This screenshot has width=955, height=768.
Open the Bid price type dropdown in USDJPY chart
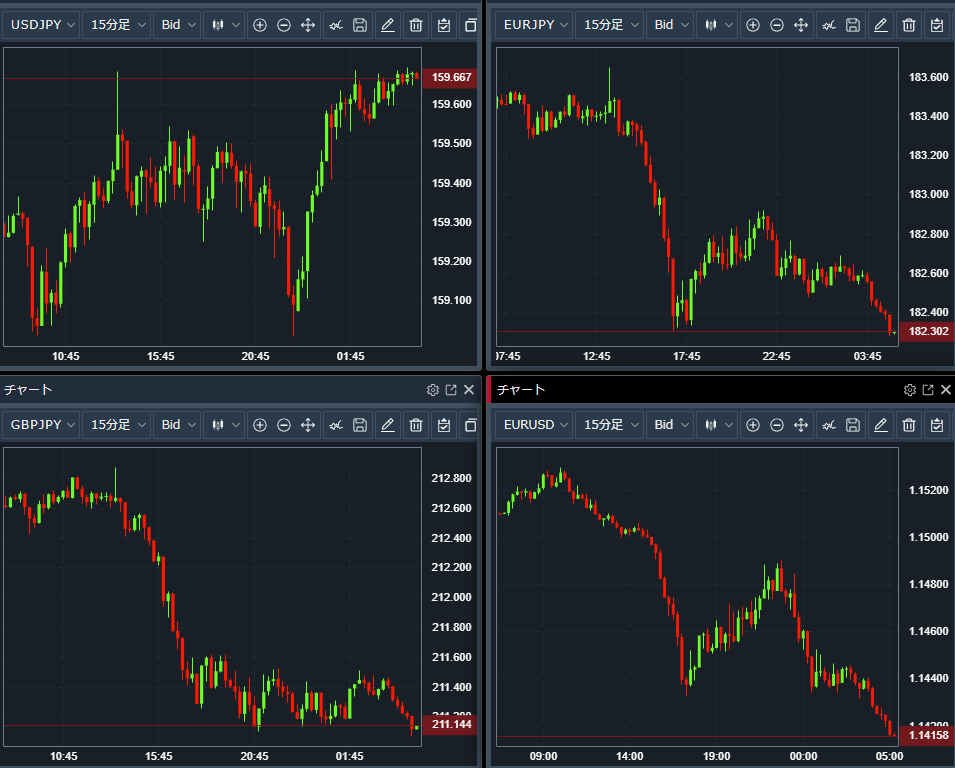(x=177, y=25)
